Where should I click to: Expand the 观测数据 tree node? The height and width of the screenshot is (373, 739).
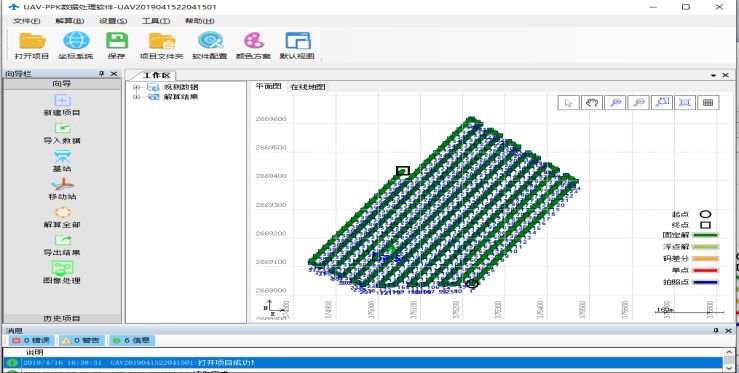pos(136,87)
